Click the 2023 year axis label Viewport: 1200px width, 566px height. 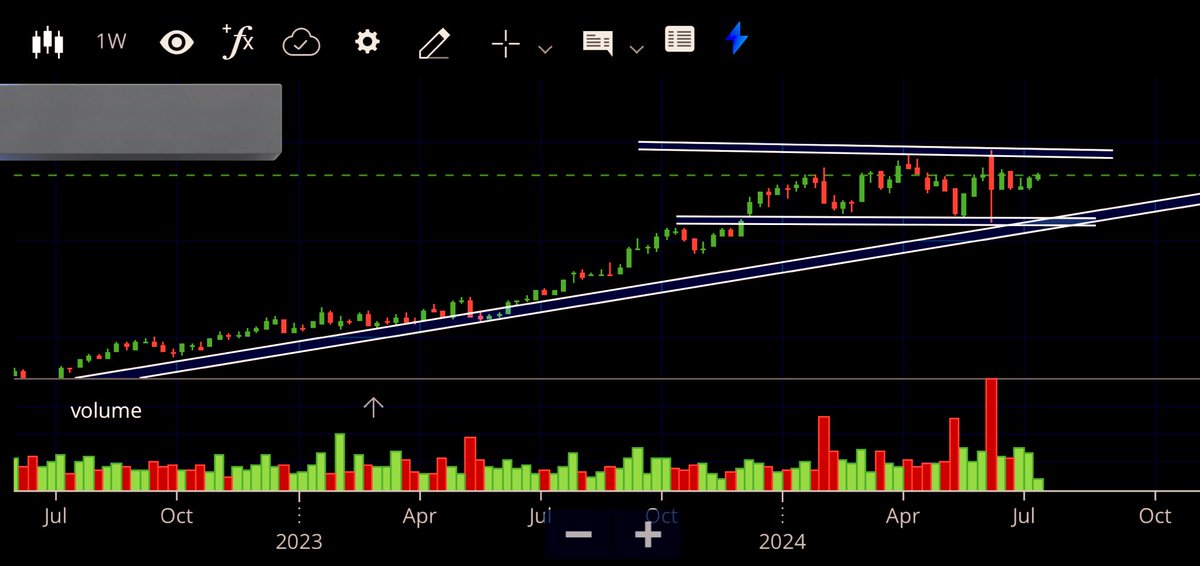[x=299, y=542]
